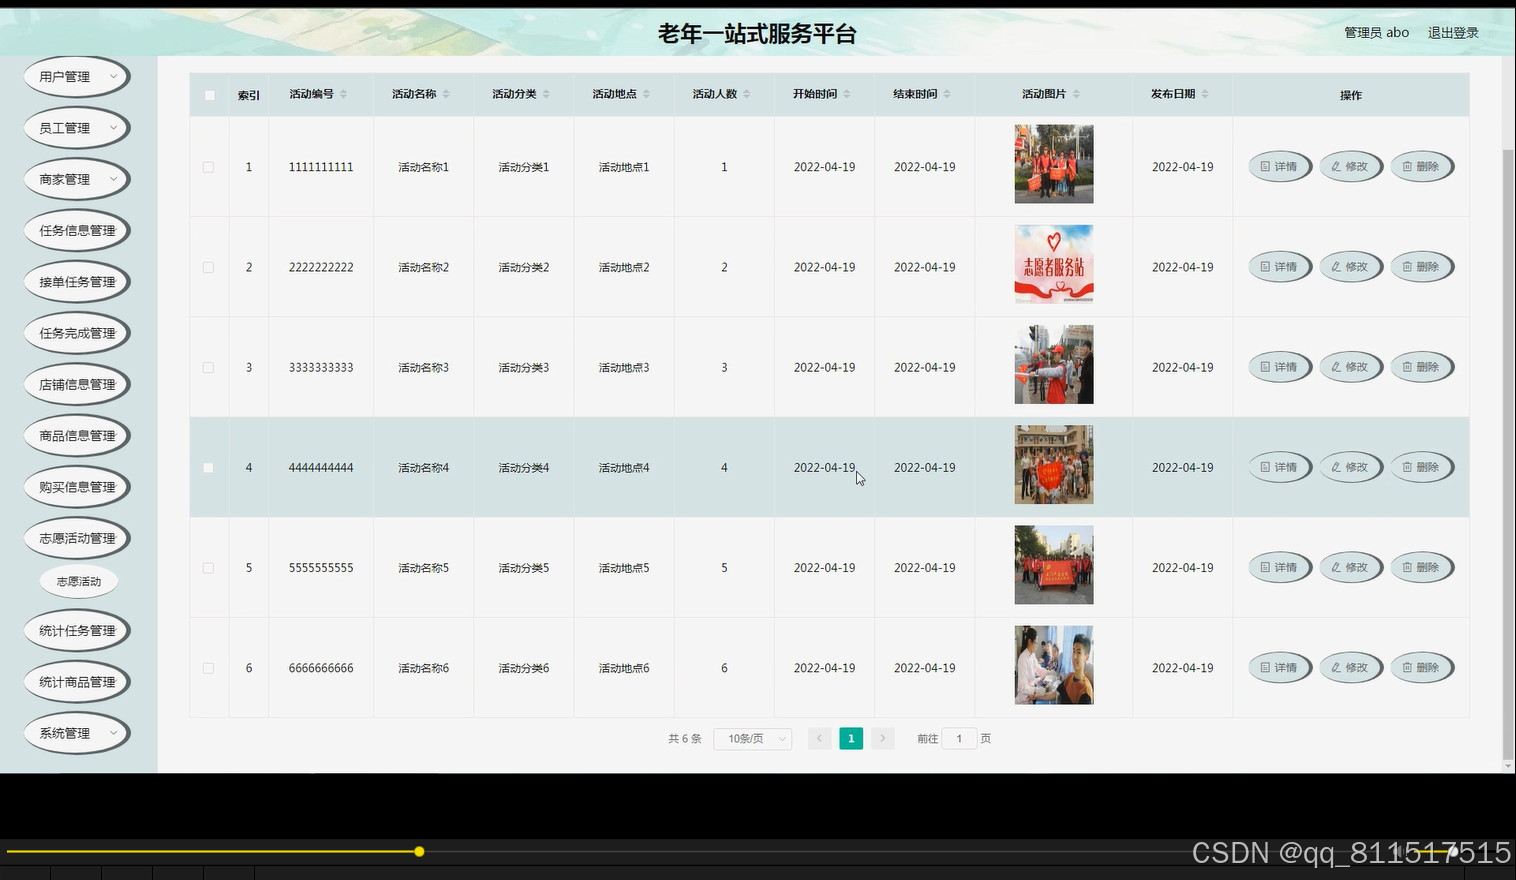The height and width of the screenshot is (880, 1516).
Task: Toggle the select-all checkbox in header
Action: [x=209, y=95]
